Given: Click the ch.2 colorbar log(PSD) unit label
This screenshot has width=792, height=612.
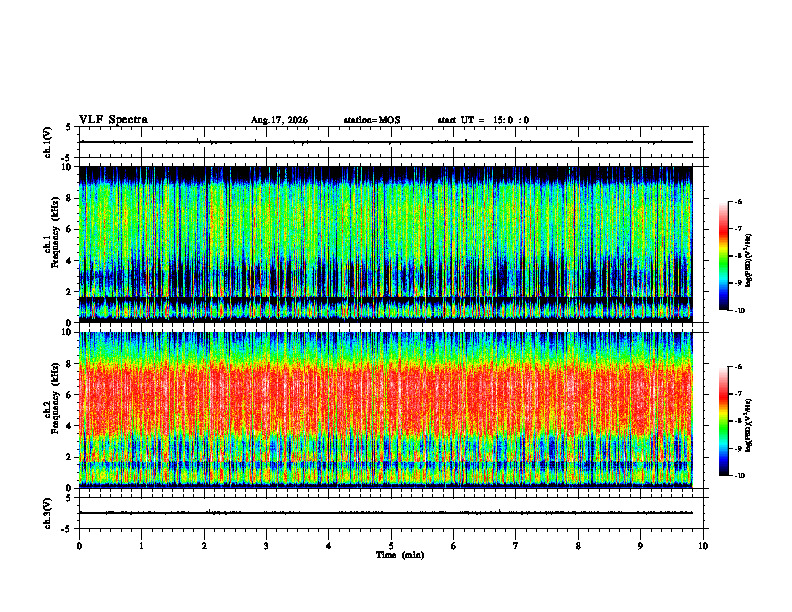Looking at the screenshot, I should point(749,426).
